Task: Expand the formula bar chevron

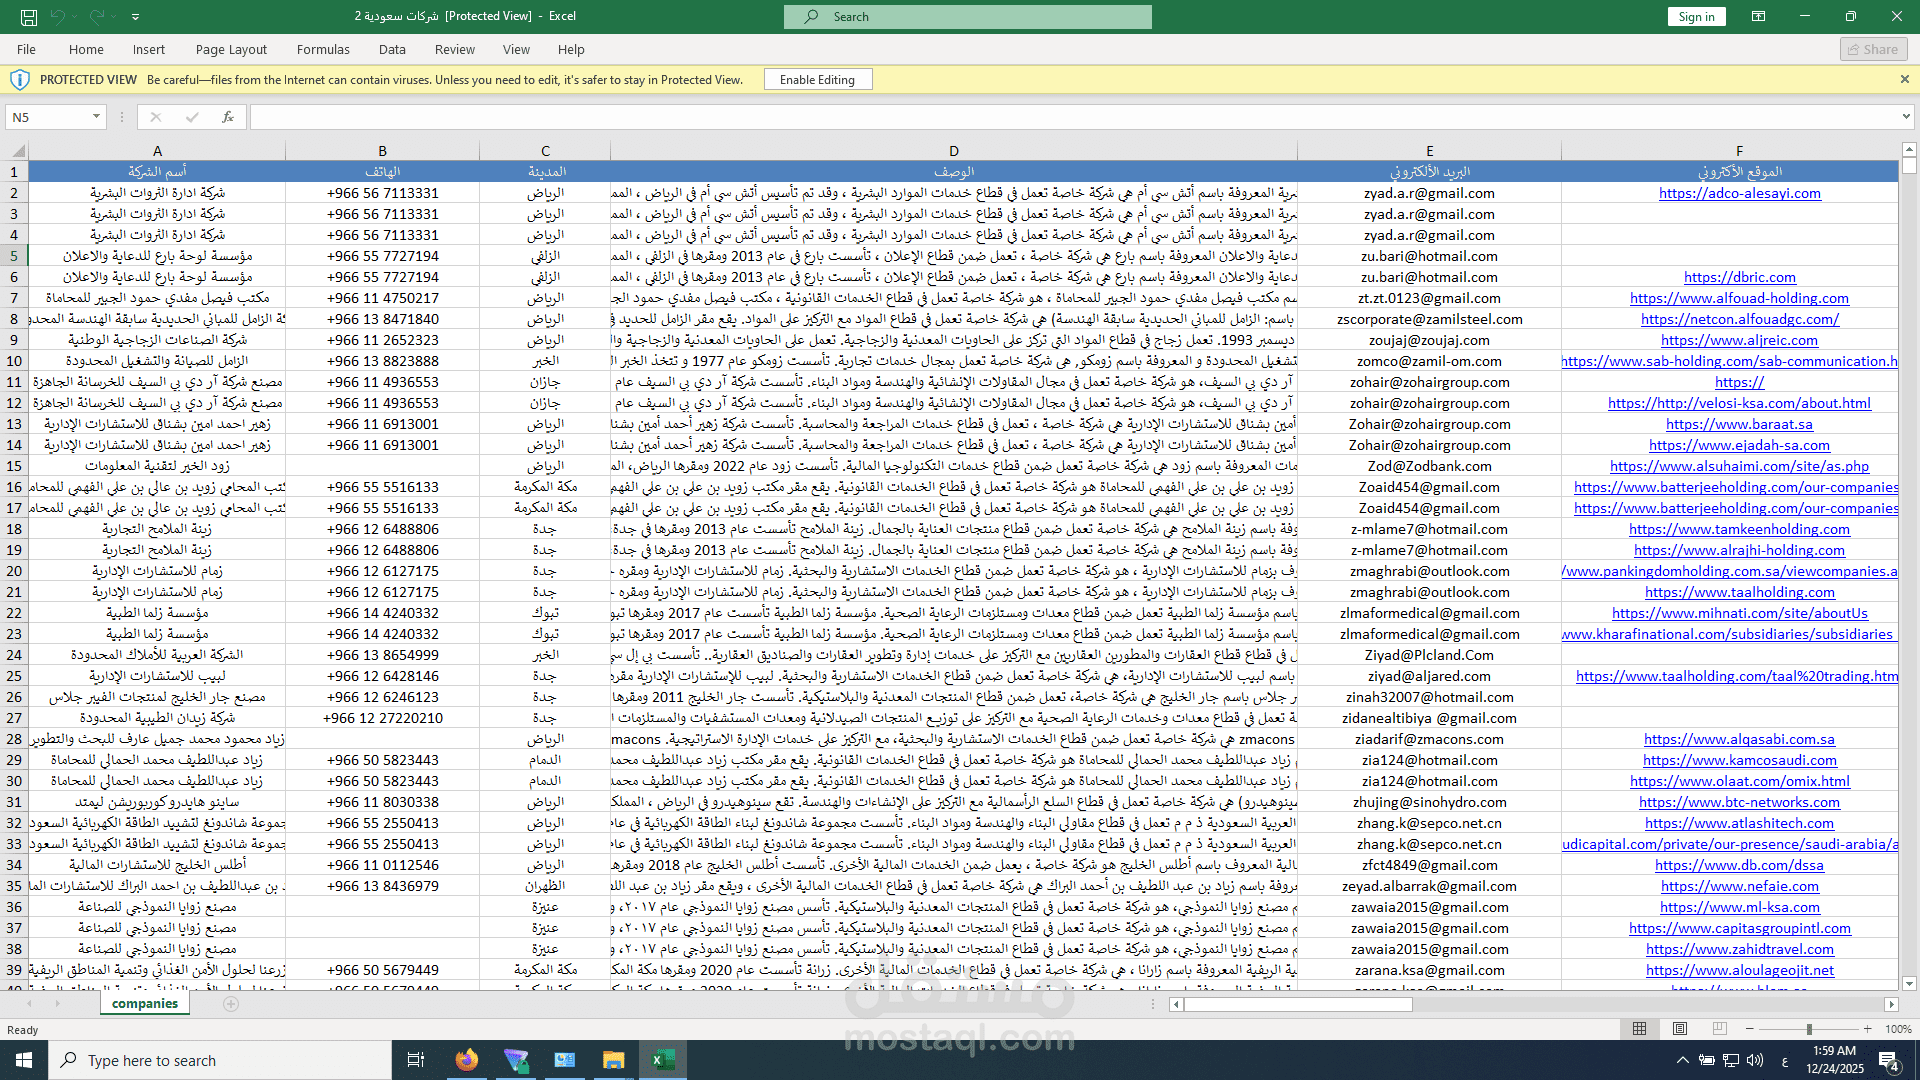Action: (x=1905, y=117)
